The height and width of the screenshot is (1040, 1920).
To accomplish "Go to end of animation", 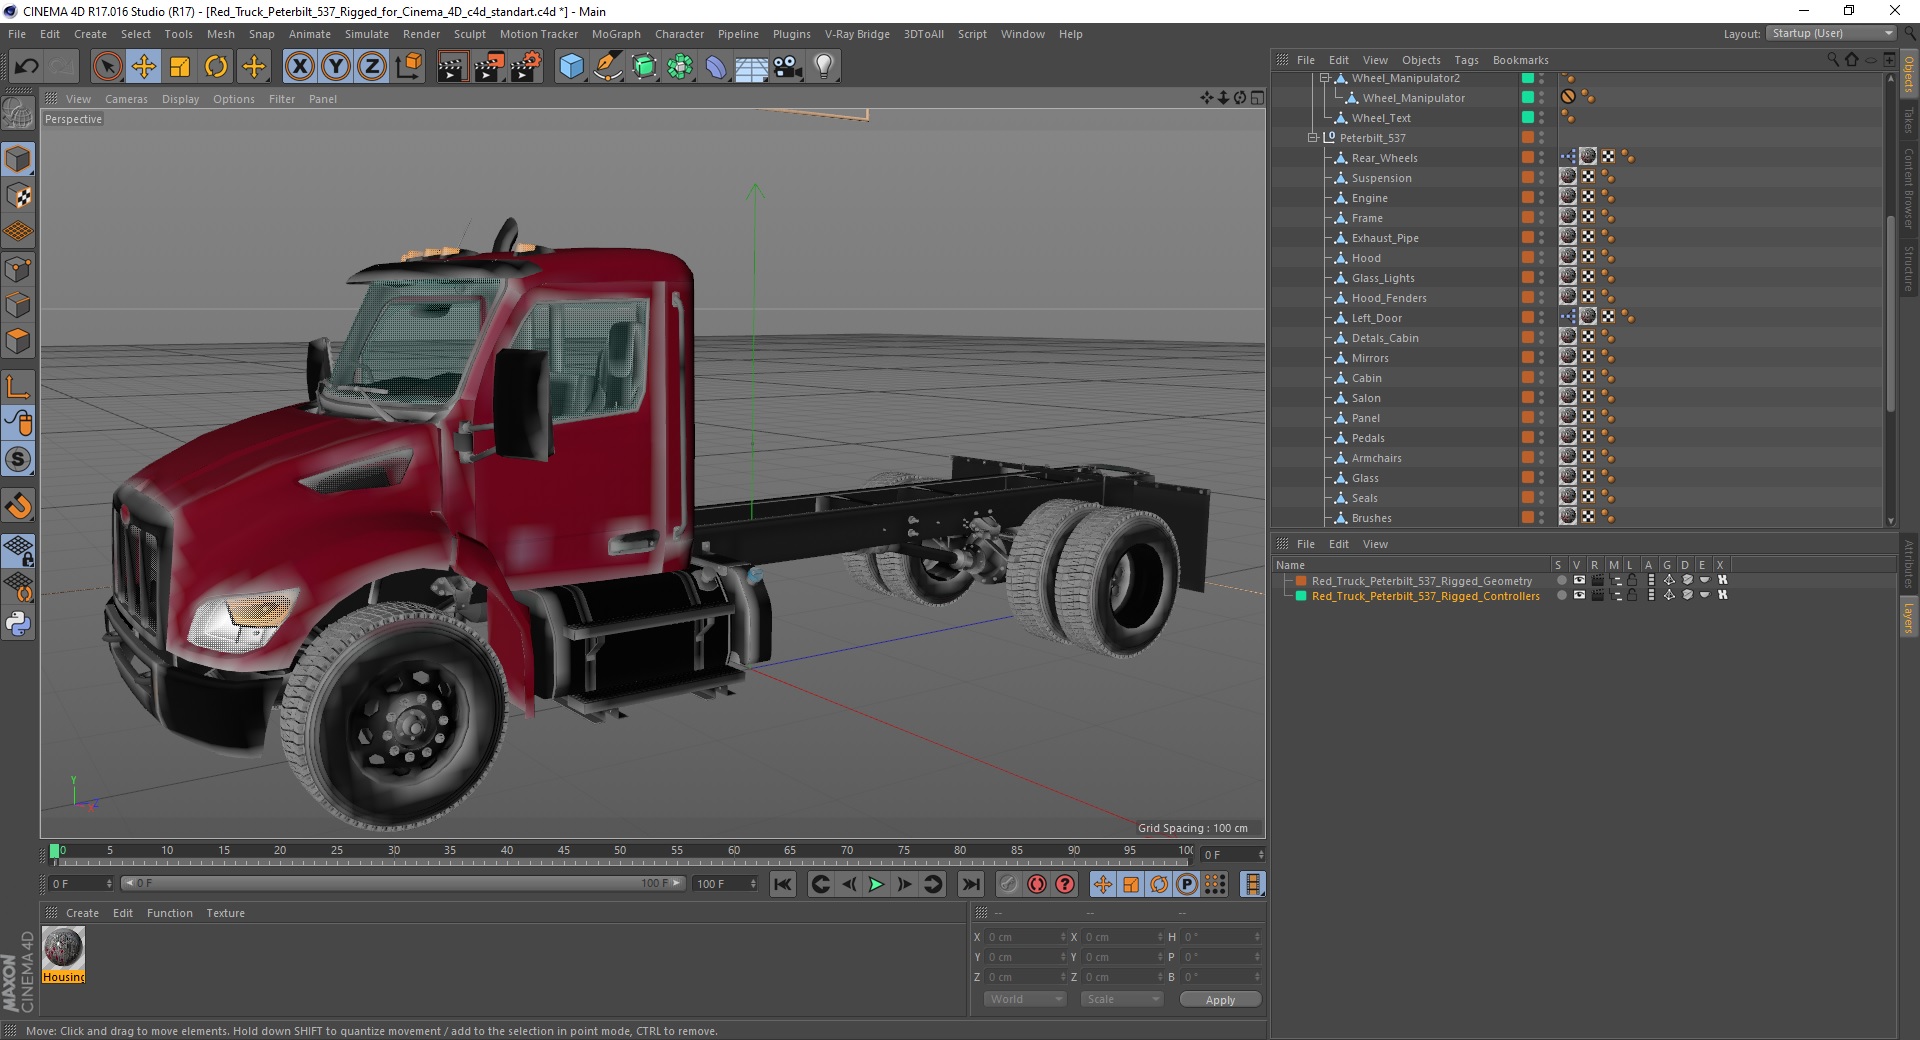I will pos(970,884).
